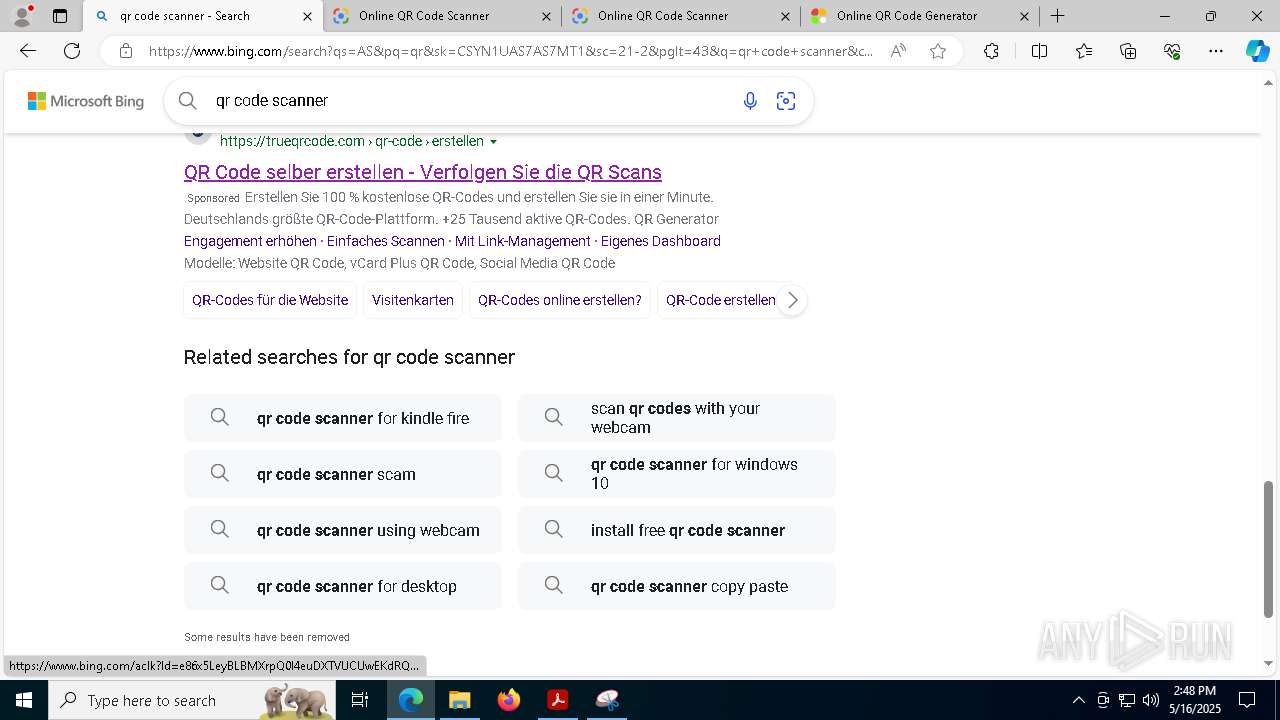This screenshot has height=720, width=1280.
Task: Open the Mit Link-Management link
Action: tap(523, 241)
